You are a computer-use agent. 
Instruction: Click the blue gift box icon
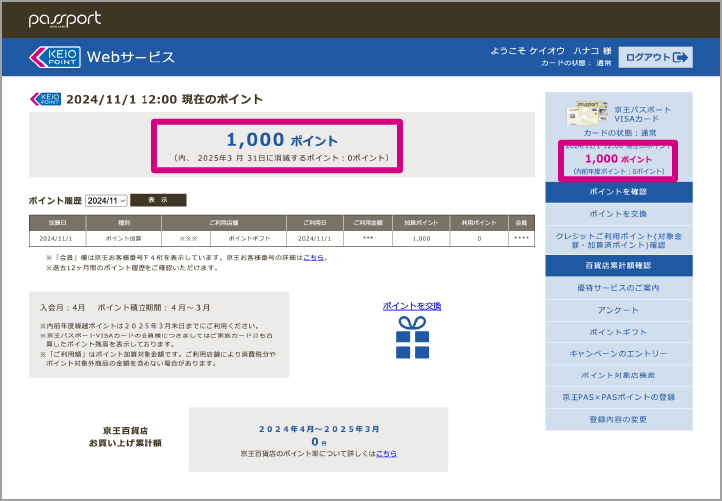click(x=411, y=337)
